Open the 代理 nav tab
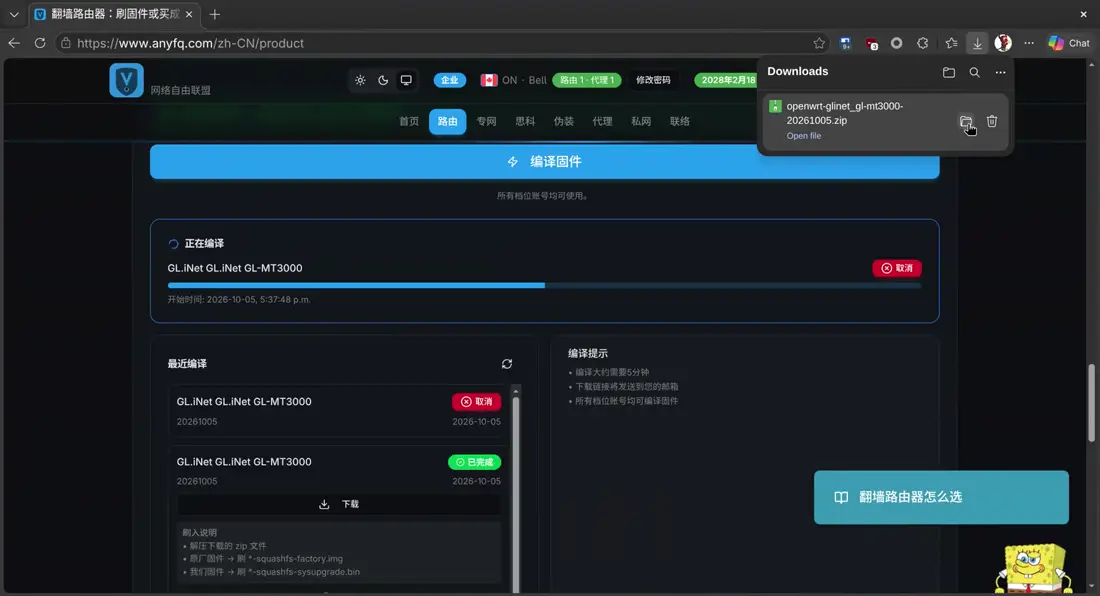Screen dimensions: 1100x596 coord(602,121)
